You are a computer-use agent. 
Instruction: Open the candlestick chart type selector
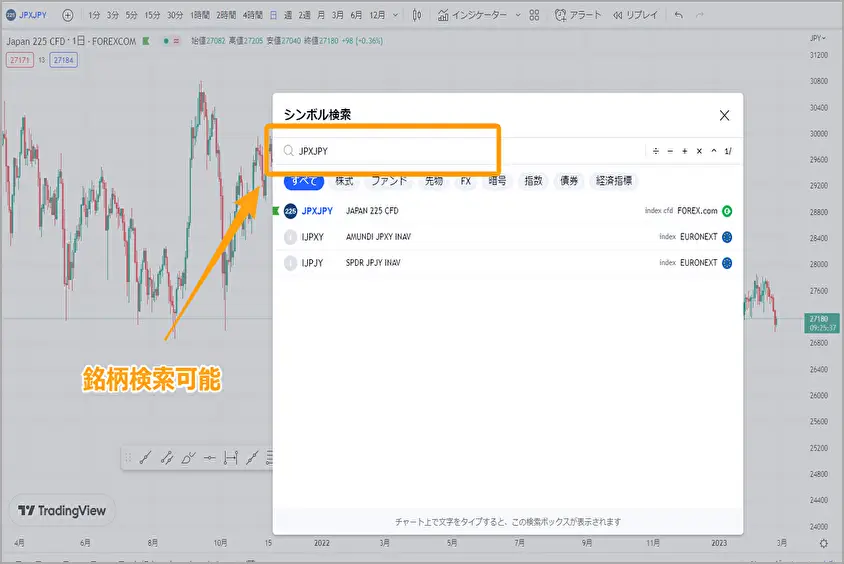[417, 15]
